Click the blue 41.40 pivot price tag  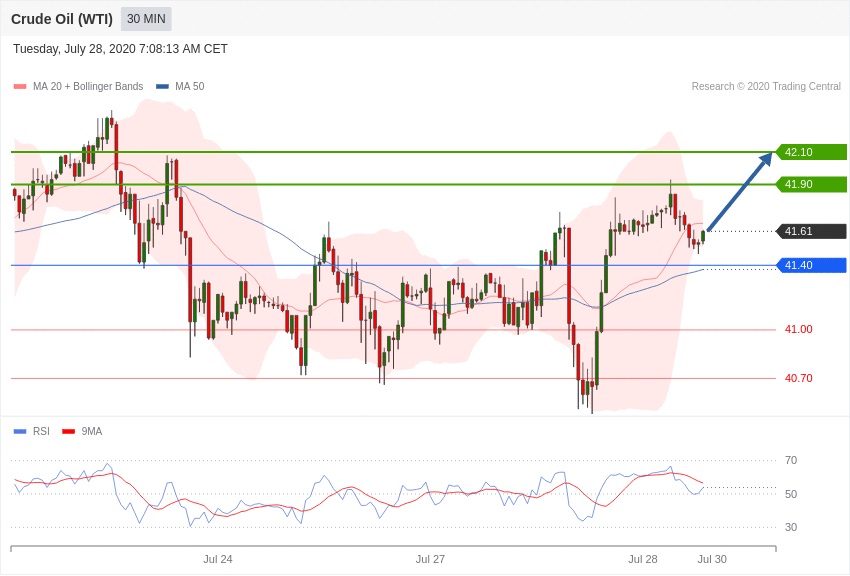click(x=812, y=266)
